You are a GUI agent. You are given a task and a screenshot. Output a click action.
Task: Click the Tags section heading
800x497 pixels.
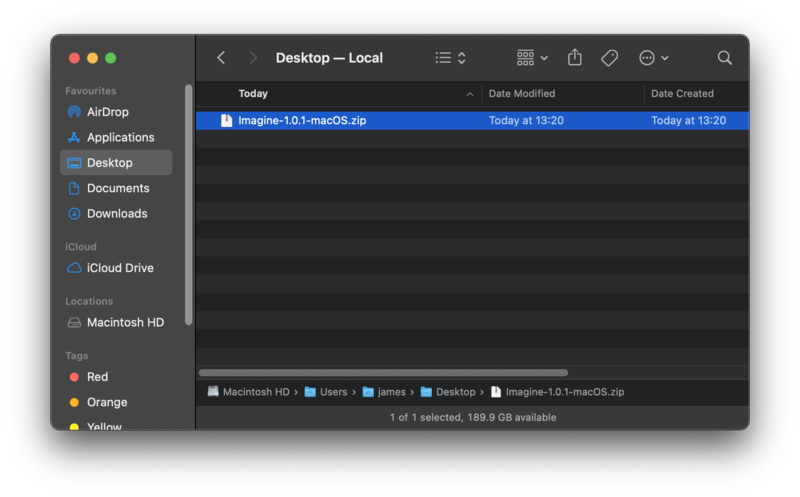tap(77, 356)
